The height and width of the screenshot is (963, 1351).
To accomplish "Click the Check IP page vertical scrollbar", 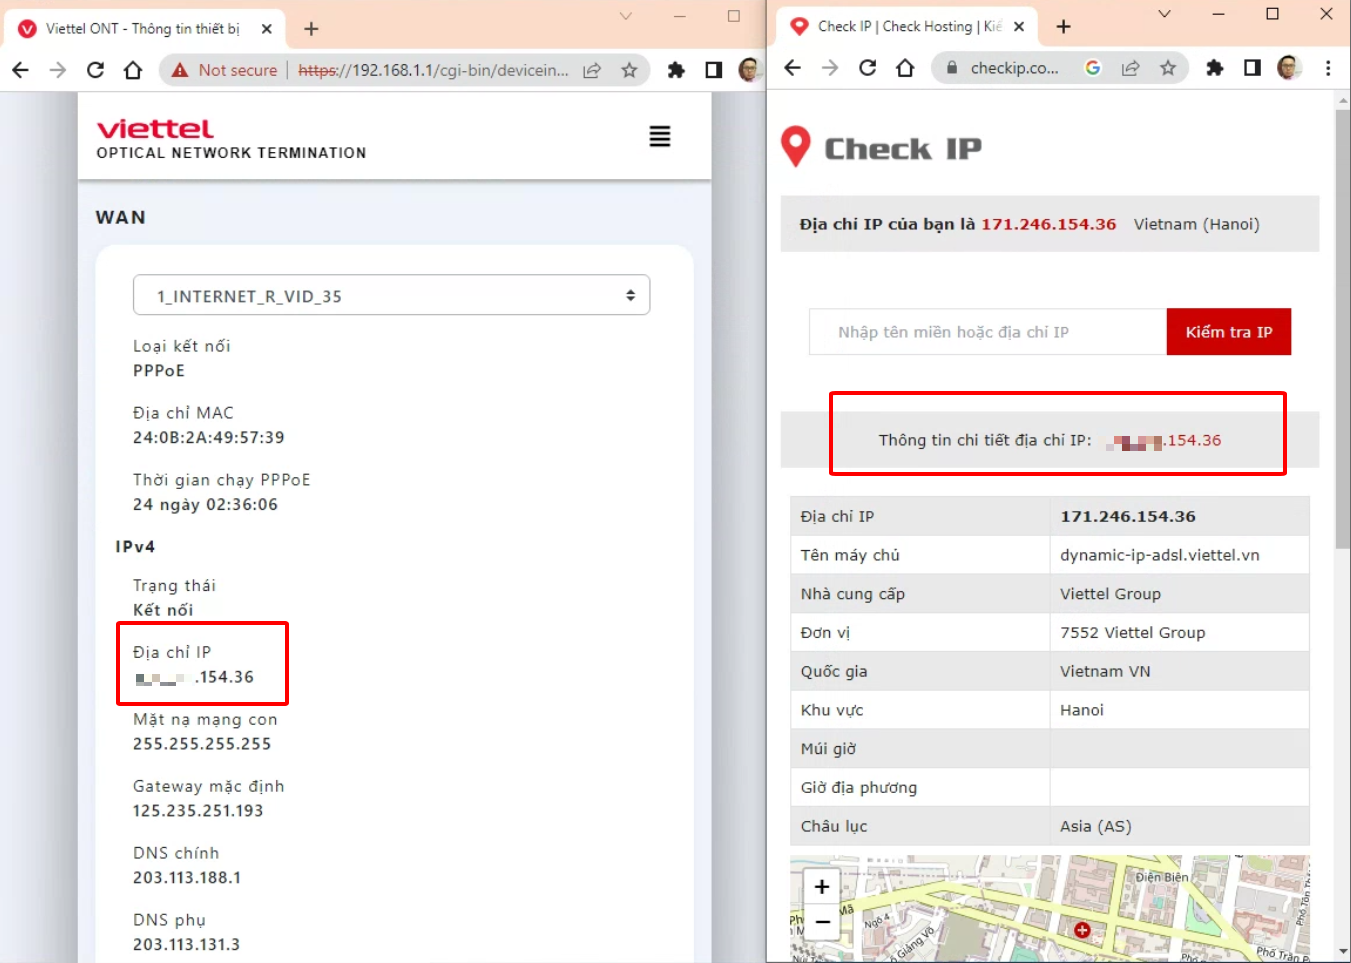I will coord(1342,330).
